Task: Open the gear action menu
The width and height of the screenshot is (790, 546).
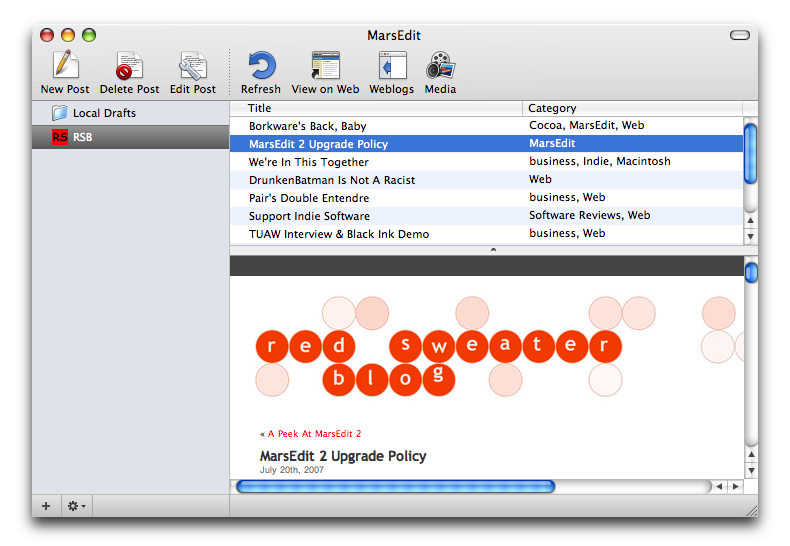Action: click(x=77, y=506)
